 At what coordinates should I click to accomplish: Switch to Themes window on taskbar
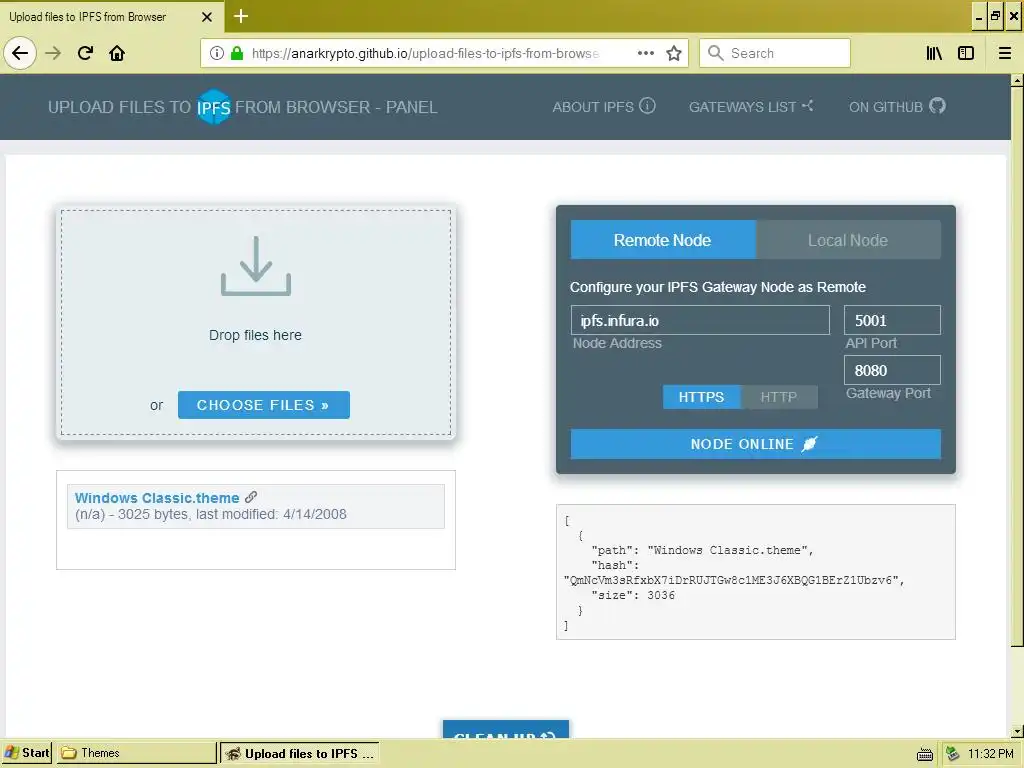[136, 753]
